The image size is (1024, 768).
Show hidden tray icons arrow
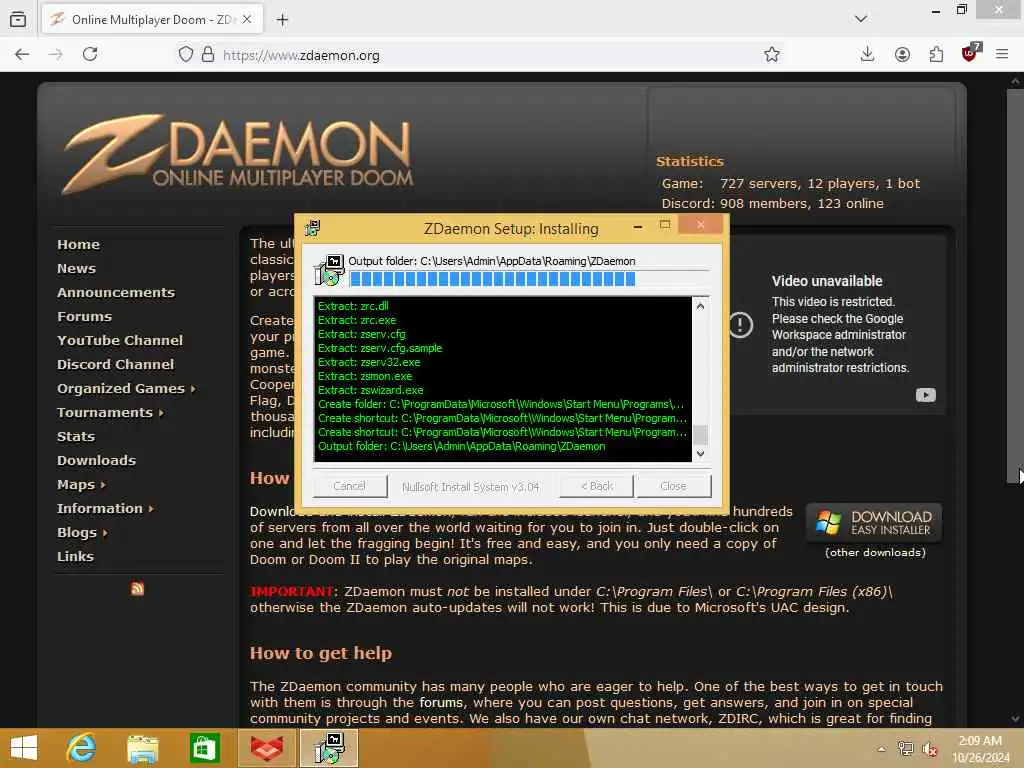pyautogui.click(x=882, y=749)
